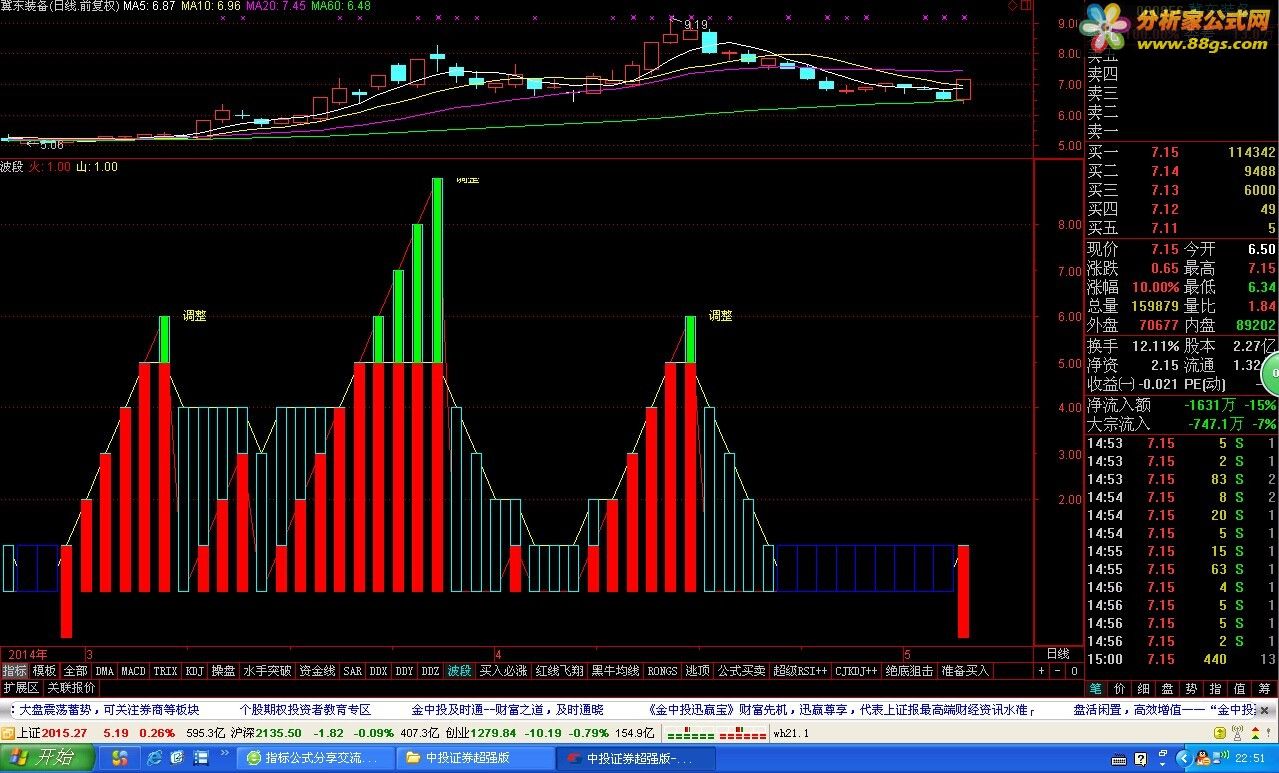Select the 红线飞翔 indicator tab
Image resolution: width=1279 pixels, height=773 pixels.
coord(559,671)
